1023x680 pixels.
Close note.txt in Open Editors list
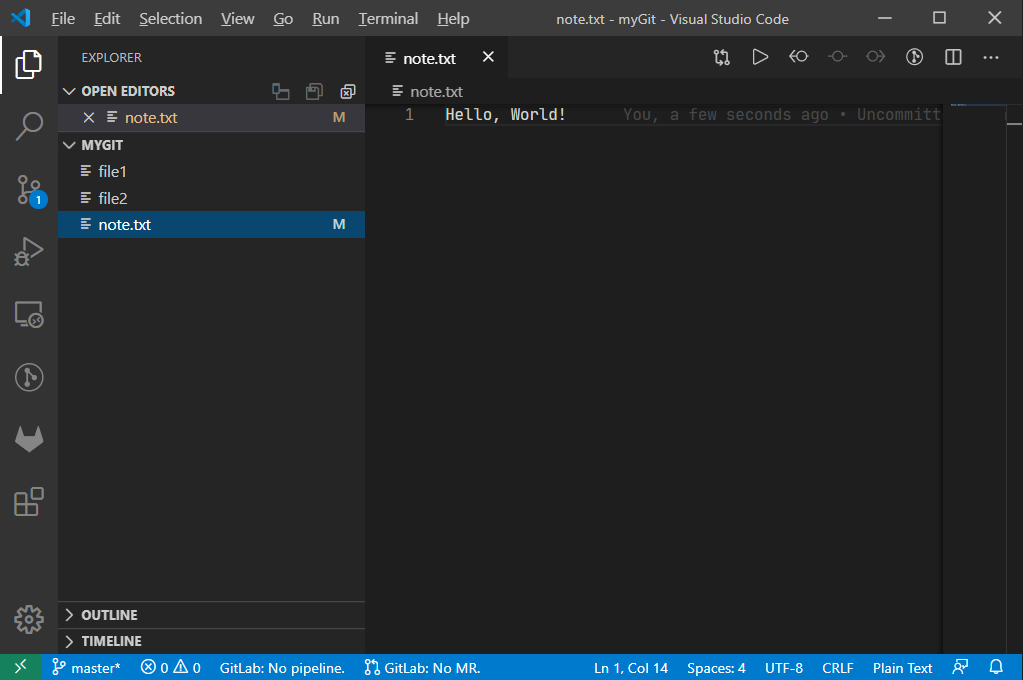point(89,117)
